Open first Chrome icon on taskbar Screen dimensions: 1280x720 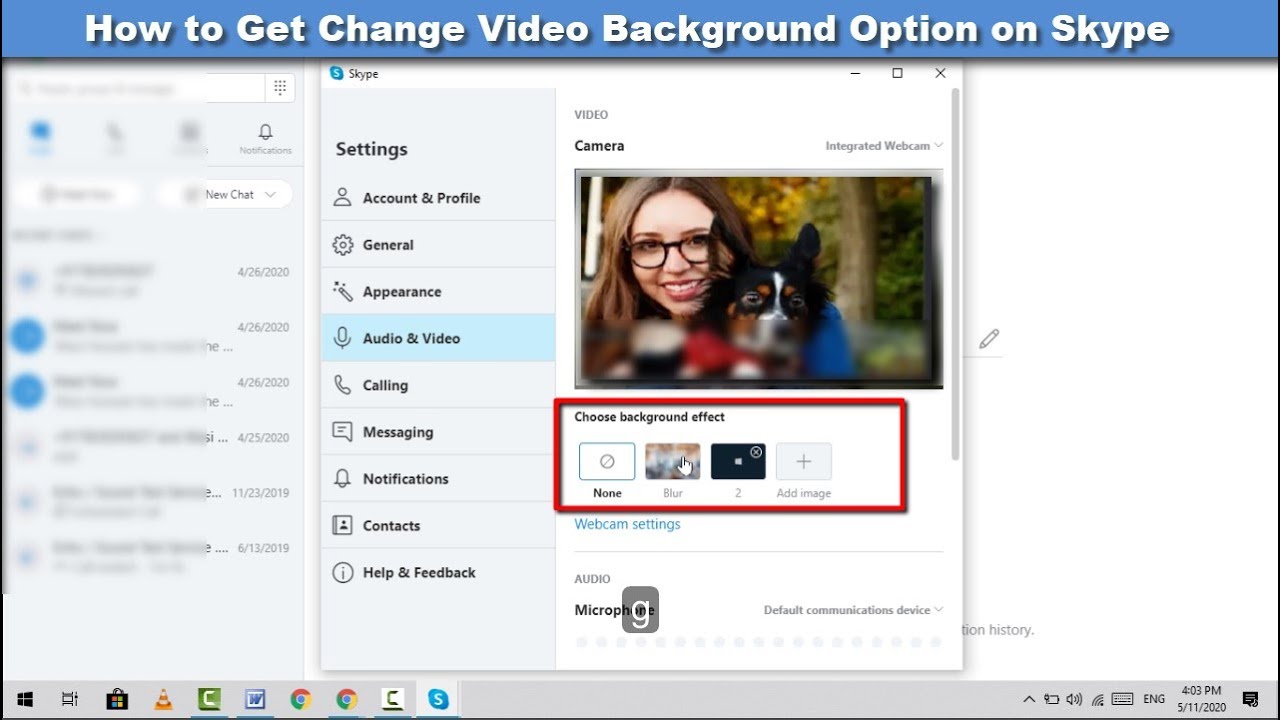tap(301, 700)
